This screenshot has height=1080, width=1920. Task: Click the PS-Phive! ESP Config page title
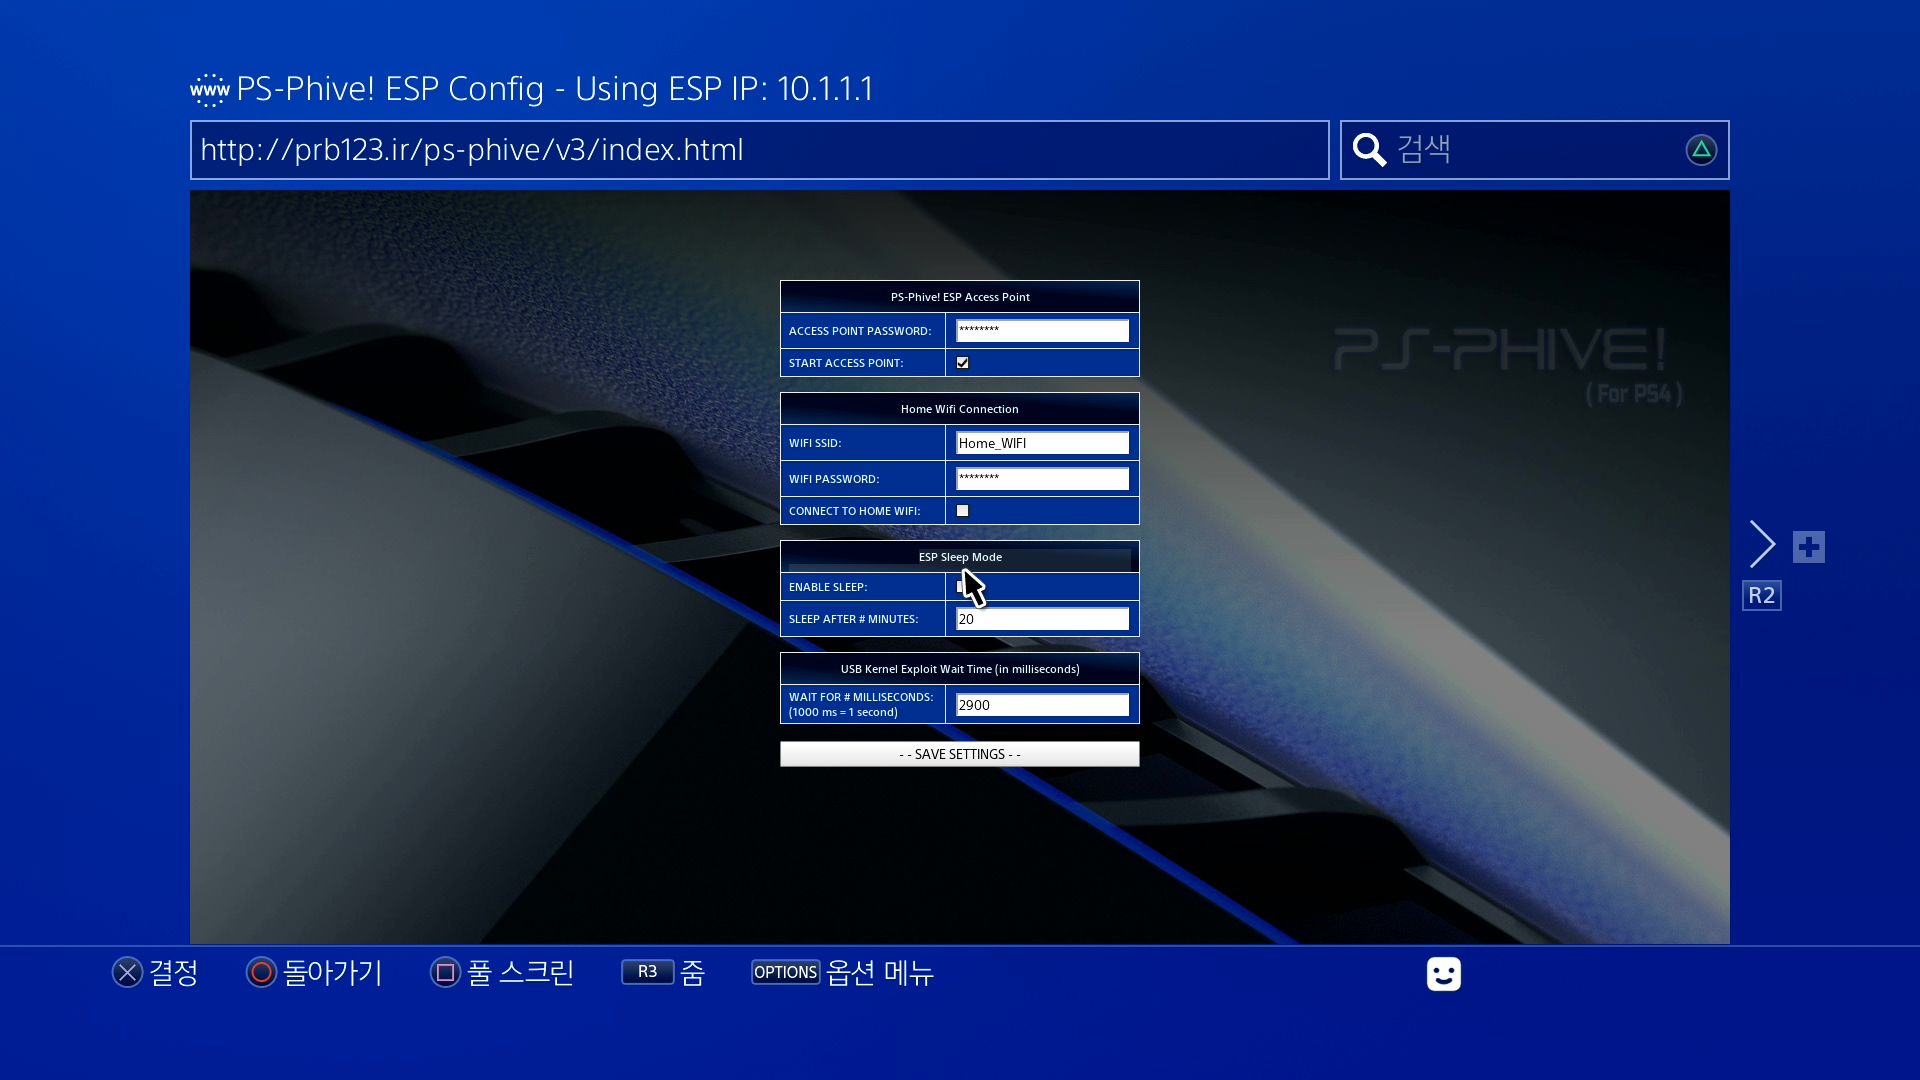(555, 89)
